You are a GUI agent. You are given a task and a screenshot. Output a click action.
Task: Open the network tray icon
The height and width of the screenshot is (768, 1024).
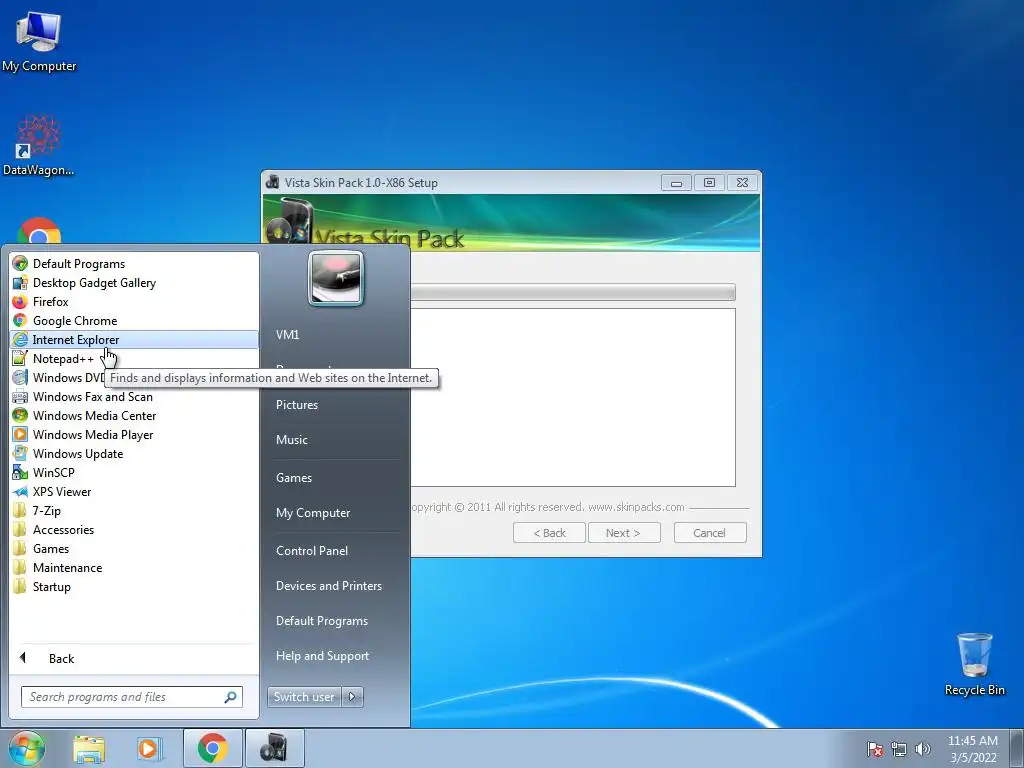899,749
